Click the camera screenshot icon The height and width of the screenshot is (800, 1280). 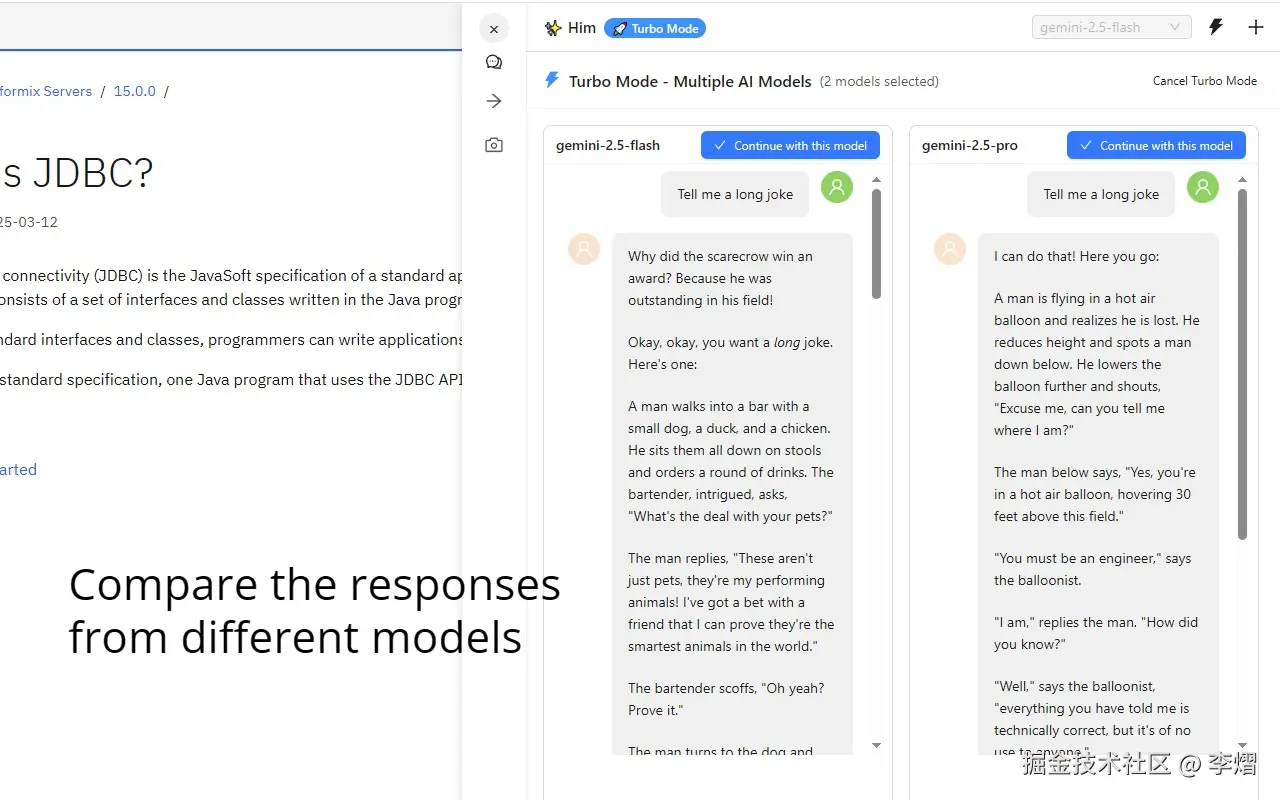pyautogui.click(x=494, y=145)
